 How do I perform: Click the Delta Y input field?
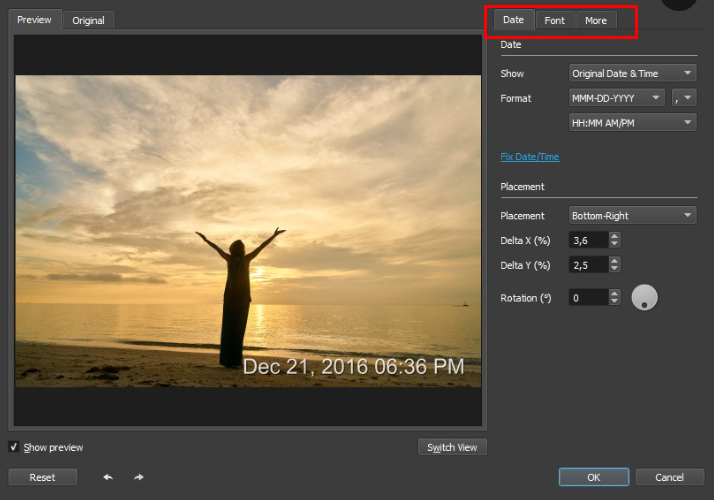(589, 265)
